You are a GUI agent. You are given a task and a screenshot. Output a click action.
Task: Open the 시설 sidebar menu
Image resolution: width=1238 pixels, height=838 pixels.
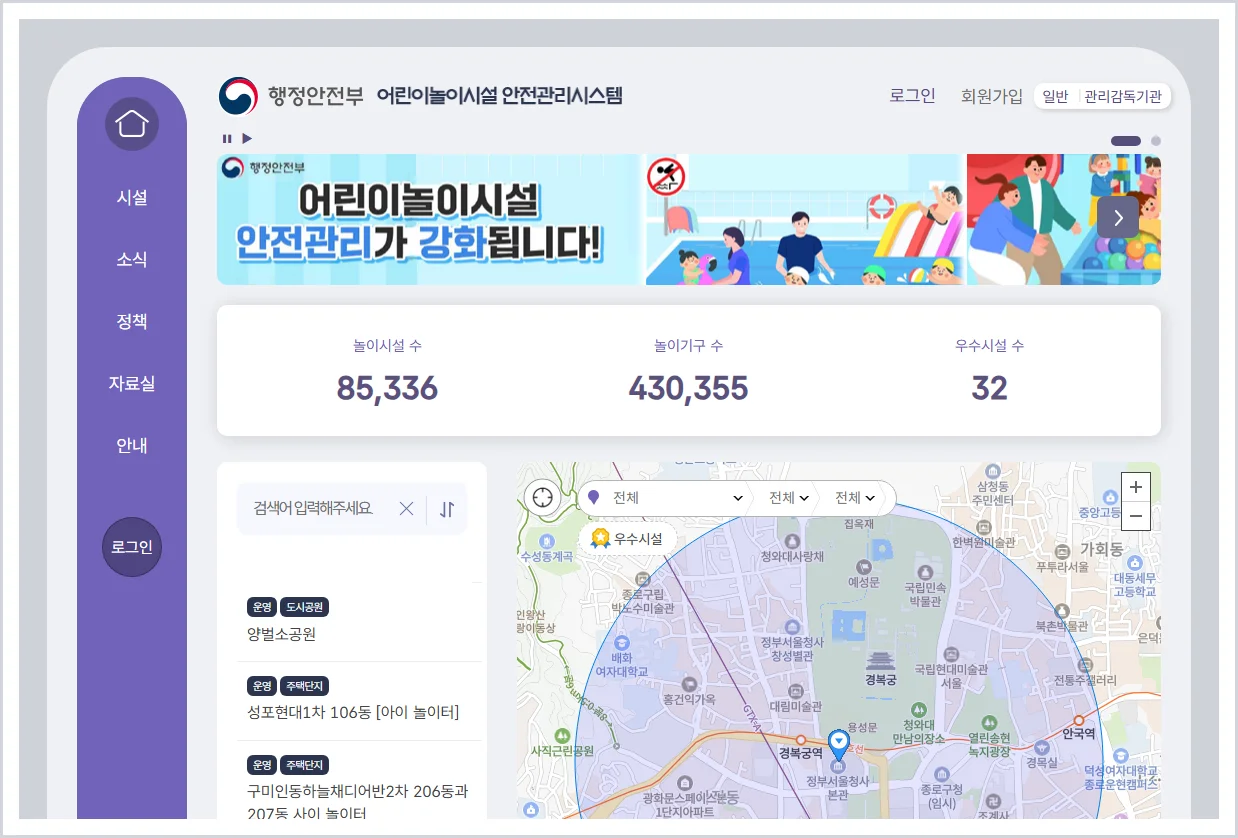click(132, 197)
